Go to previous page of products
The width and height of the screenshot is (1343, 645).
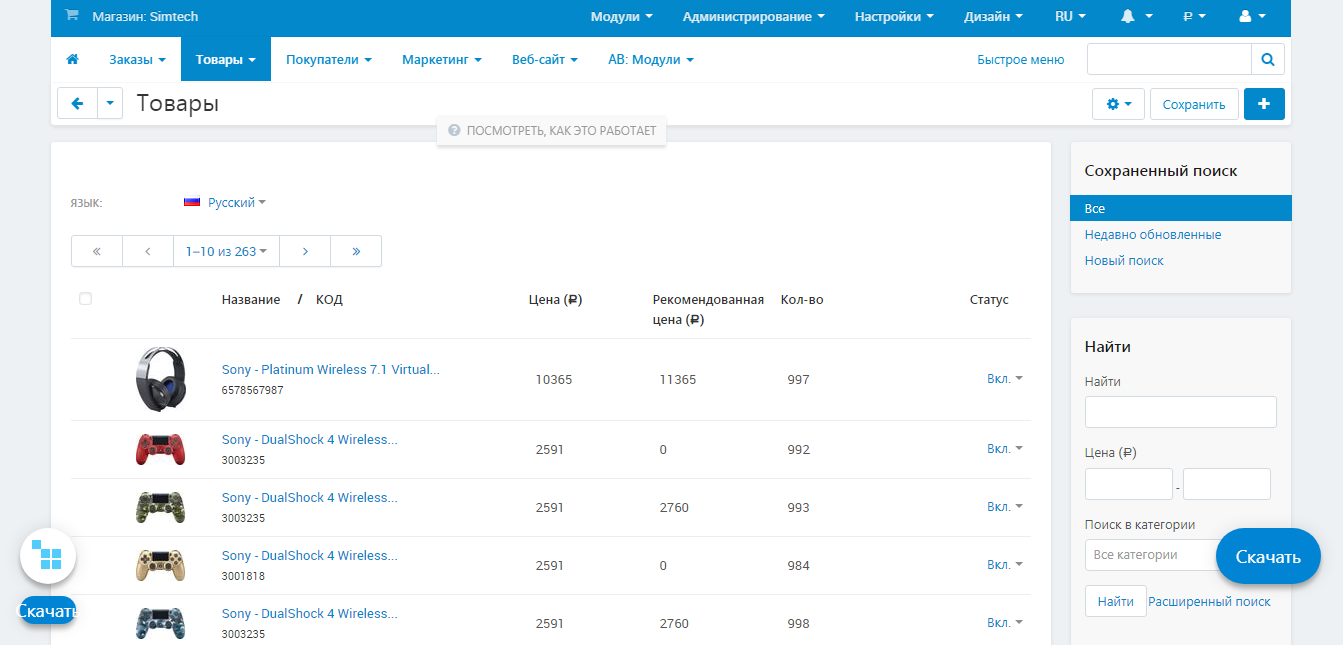[x=148, y=252]
